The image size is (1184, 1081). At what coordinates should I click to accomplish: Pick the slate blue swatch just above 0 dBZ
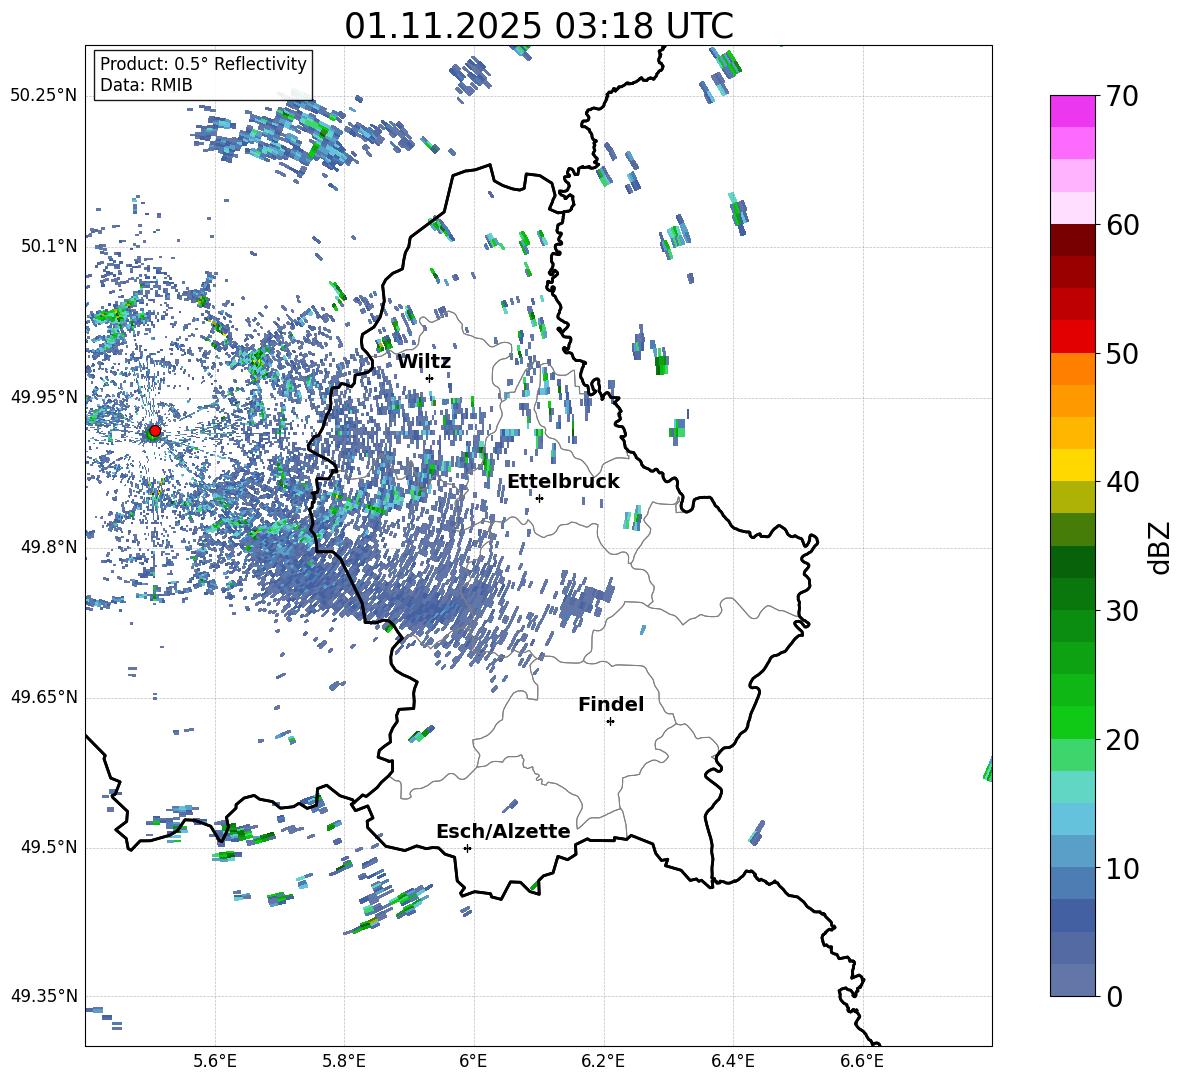[1073, 980]
